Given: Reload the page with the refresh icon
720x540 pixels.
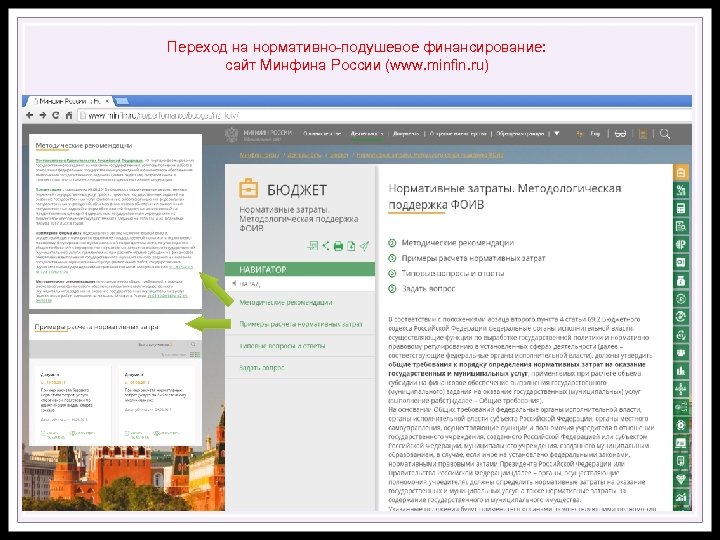Looking at the screenshot, I should 56,115.
